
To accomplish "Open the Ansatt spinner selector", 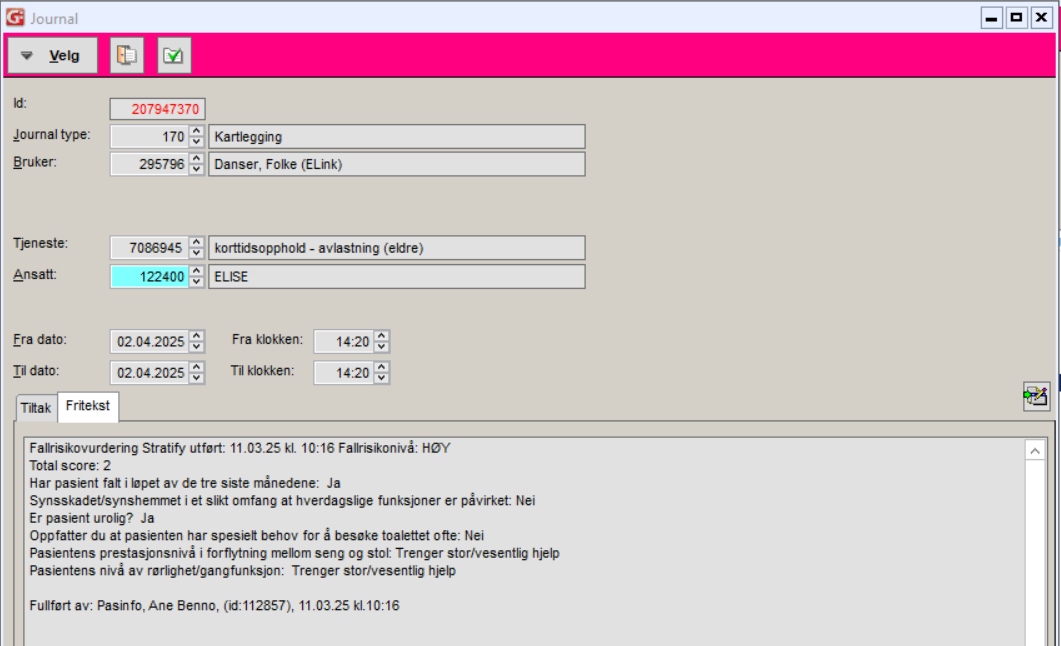I will coord(197,277).
